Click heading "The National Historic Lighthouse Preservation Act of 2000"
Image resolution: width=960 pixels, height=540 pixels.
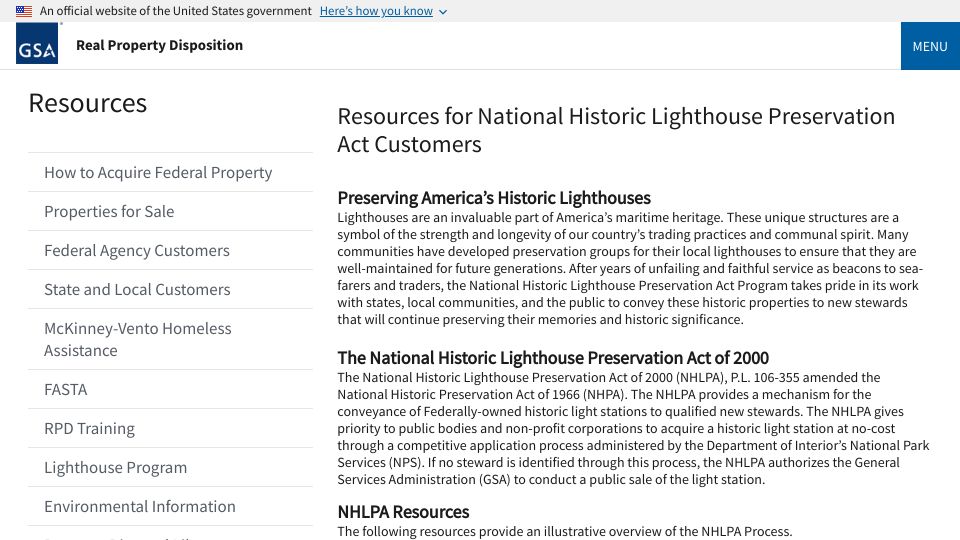(553, 358)
